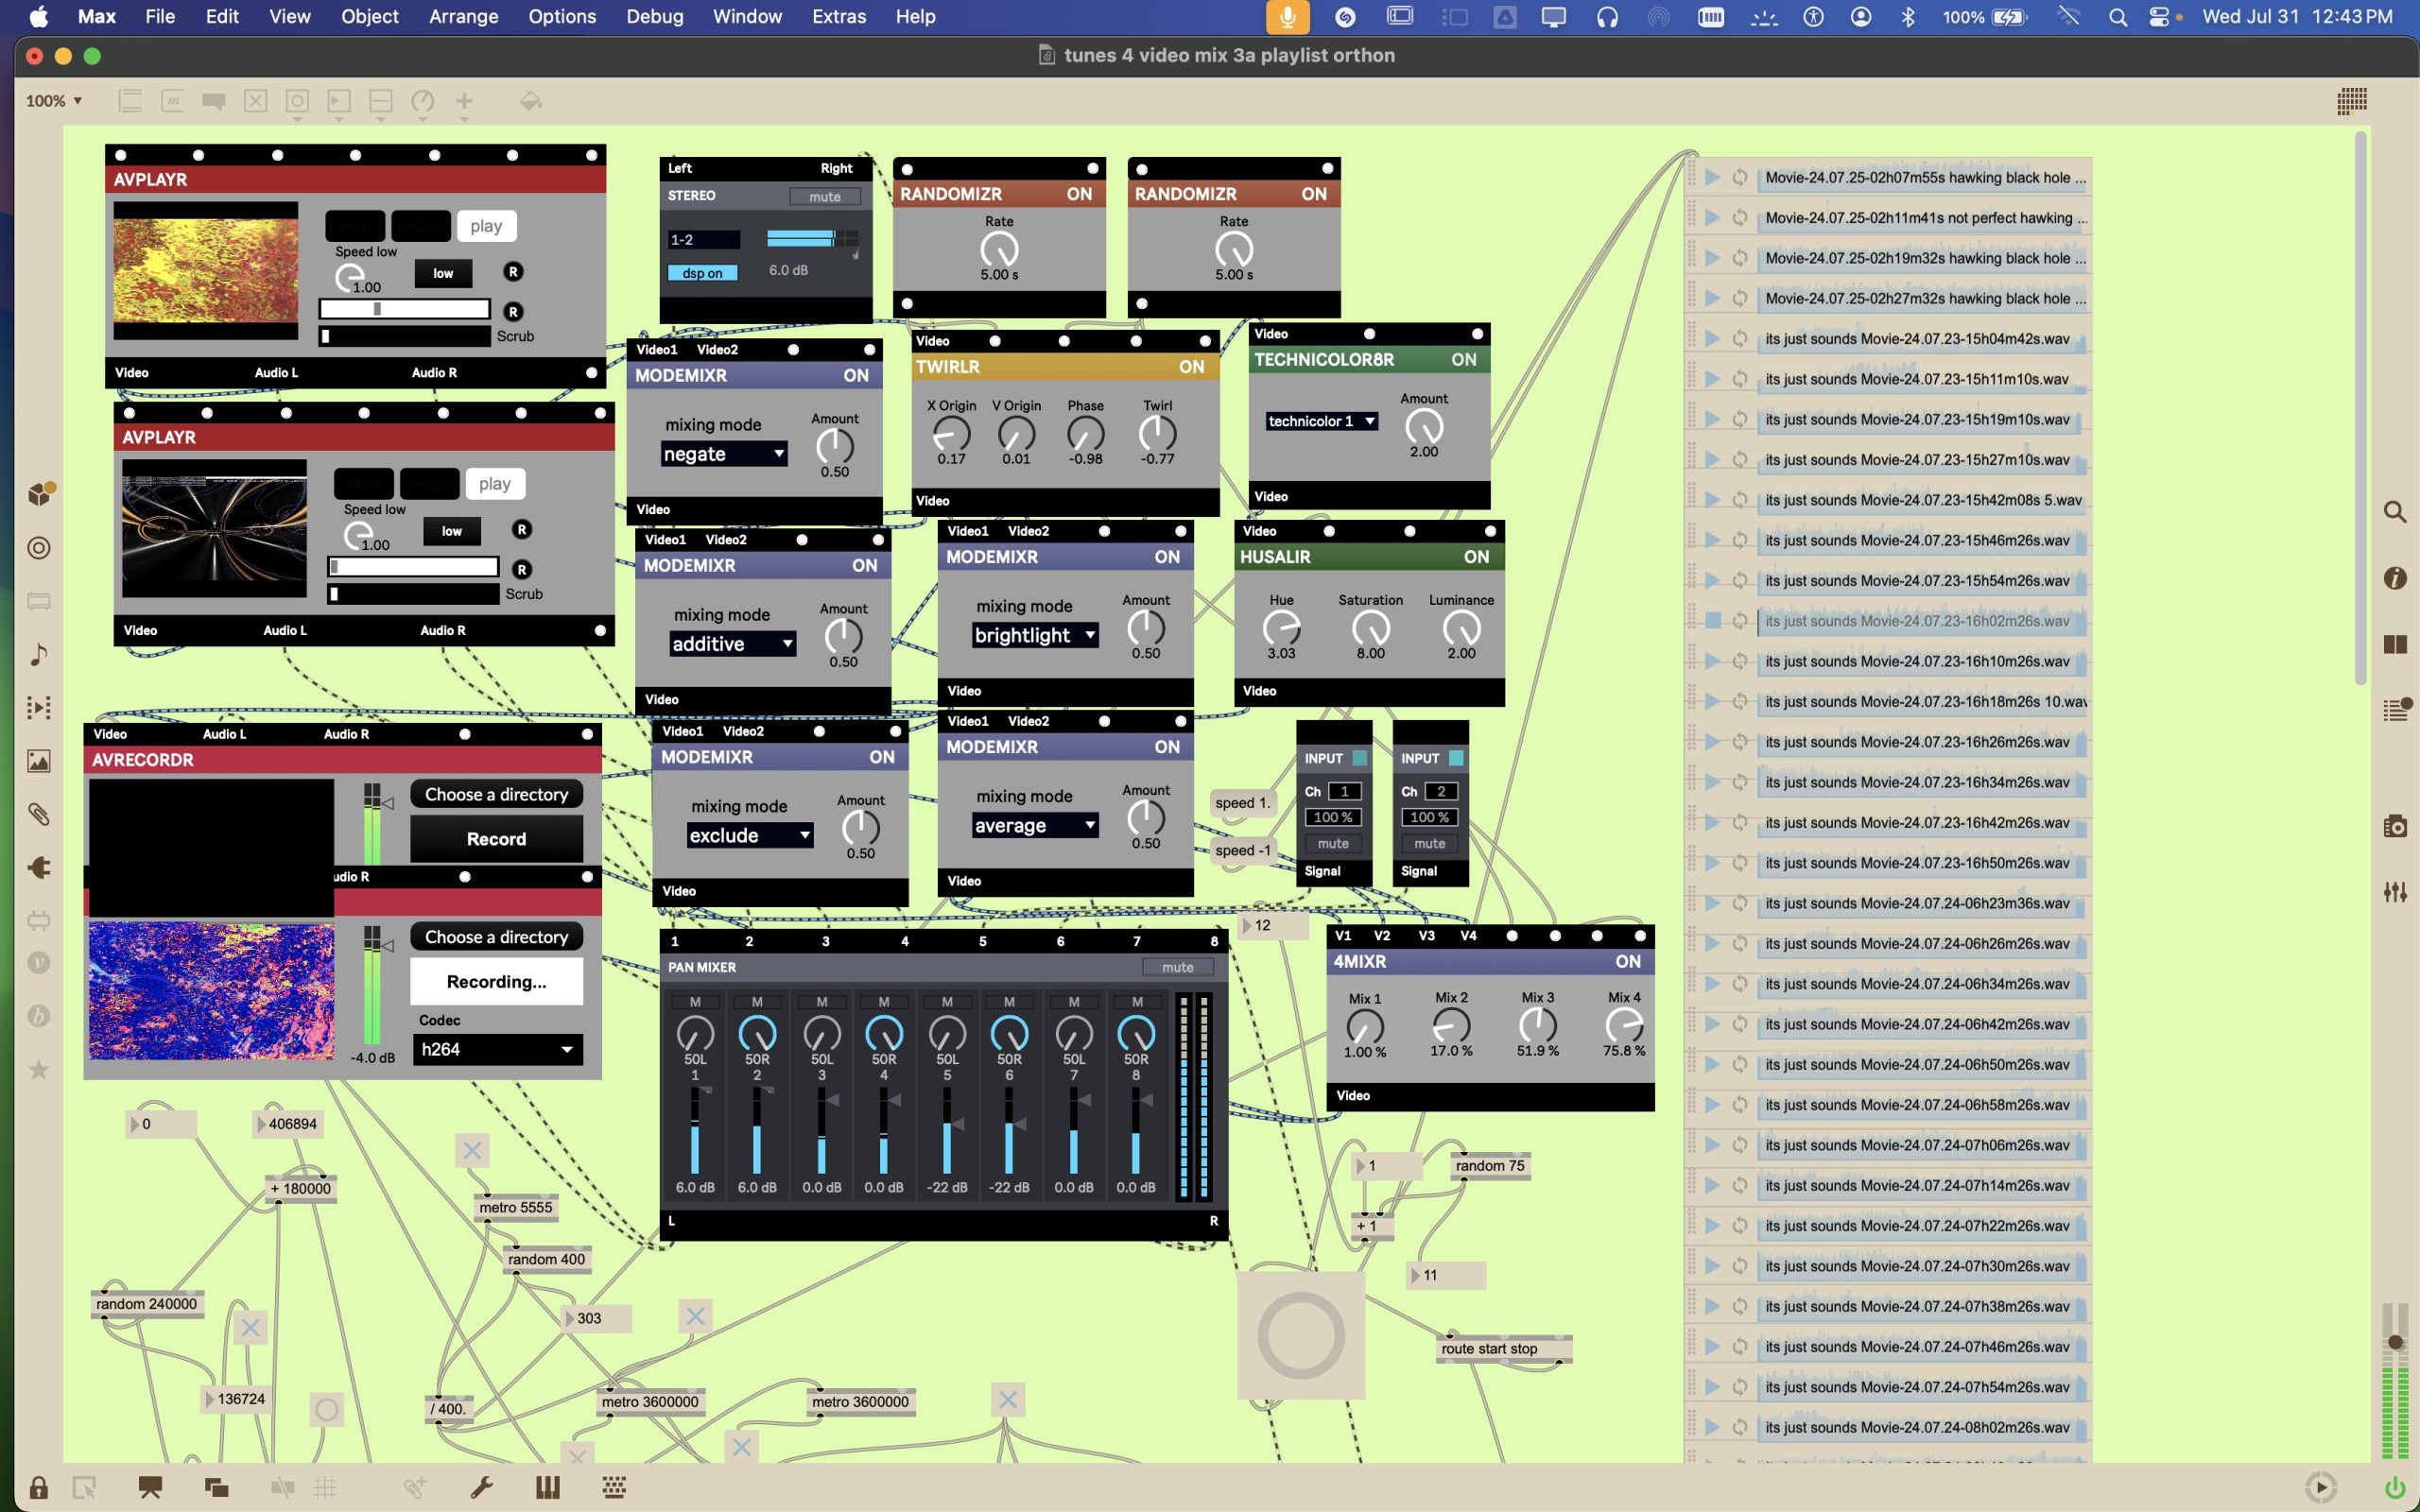Toggle ON switch of HUSALIR module
The image size is (2420, 1512).
click(1476, 557)
